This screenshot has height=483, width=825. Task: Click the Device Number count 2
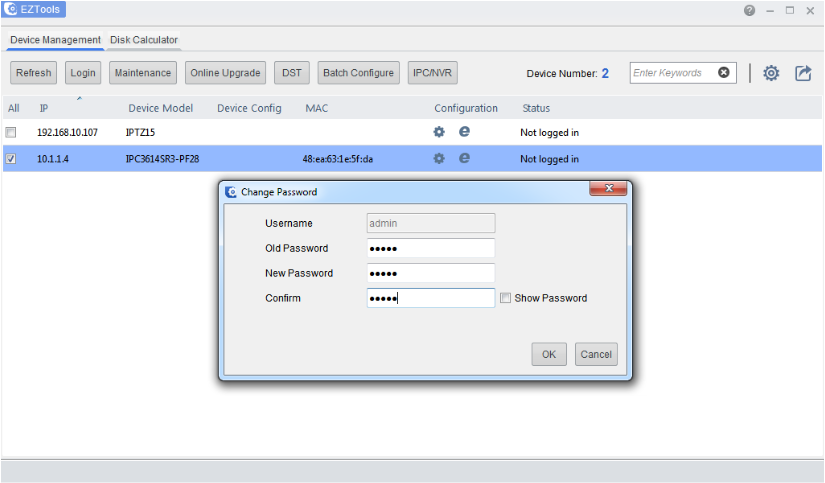pyautogui.click(x=605, y=73)
